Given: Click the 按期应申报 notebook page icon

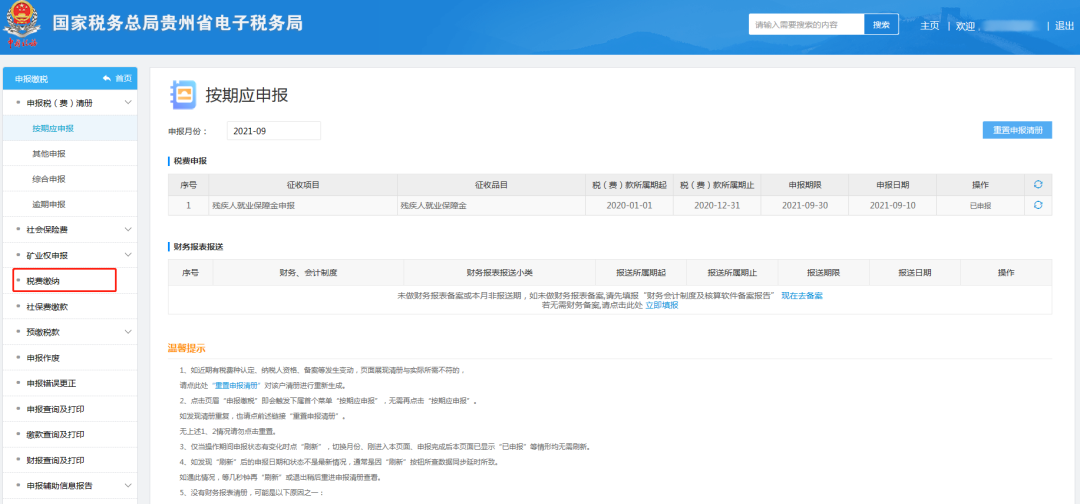Looking at the screenshot, I should tap(183, 95).
